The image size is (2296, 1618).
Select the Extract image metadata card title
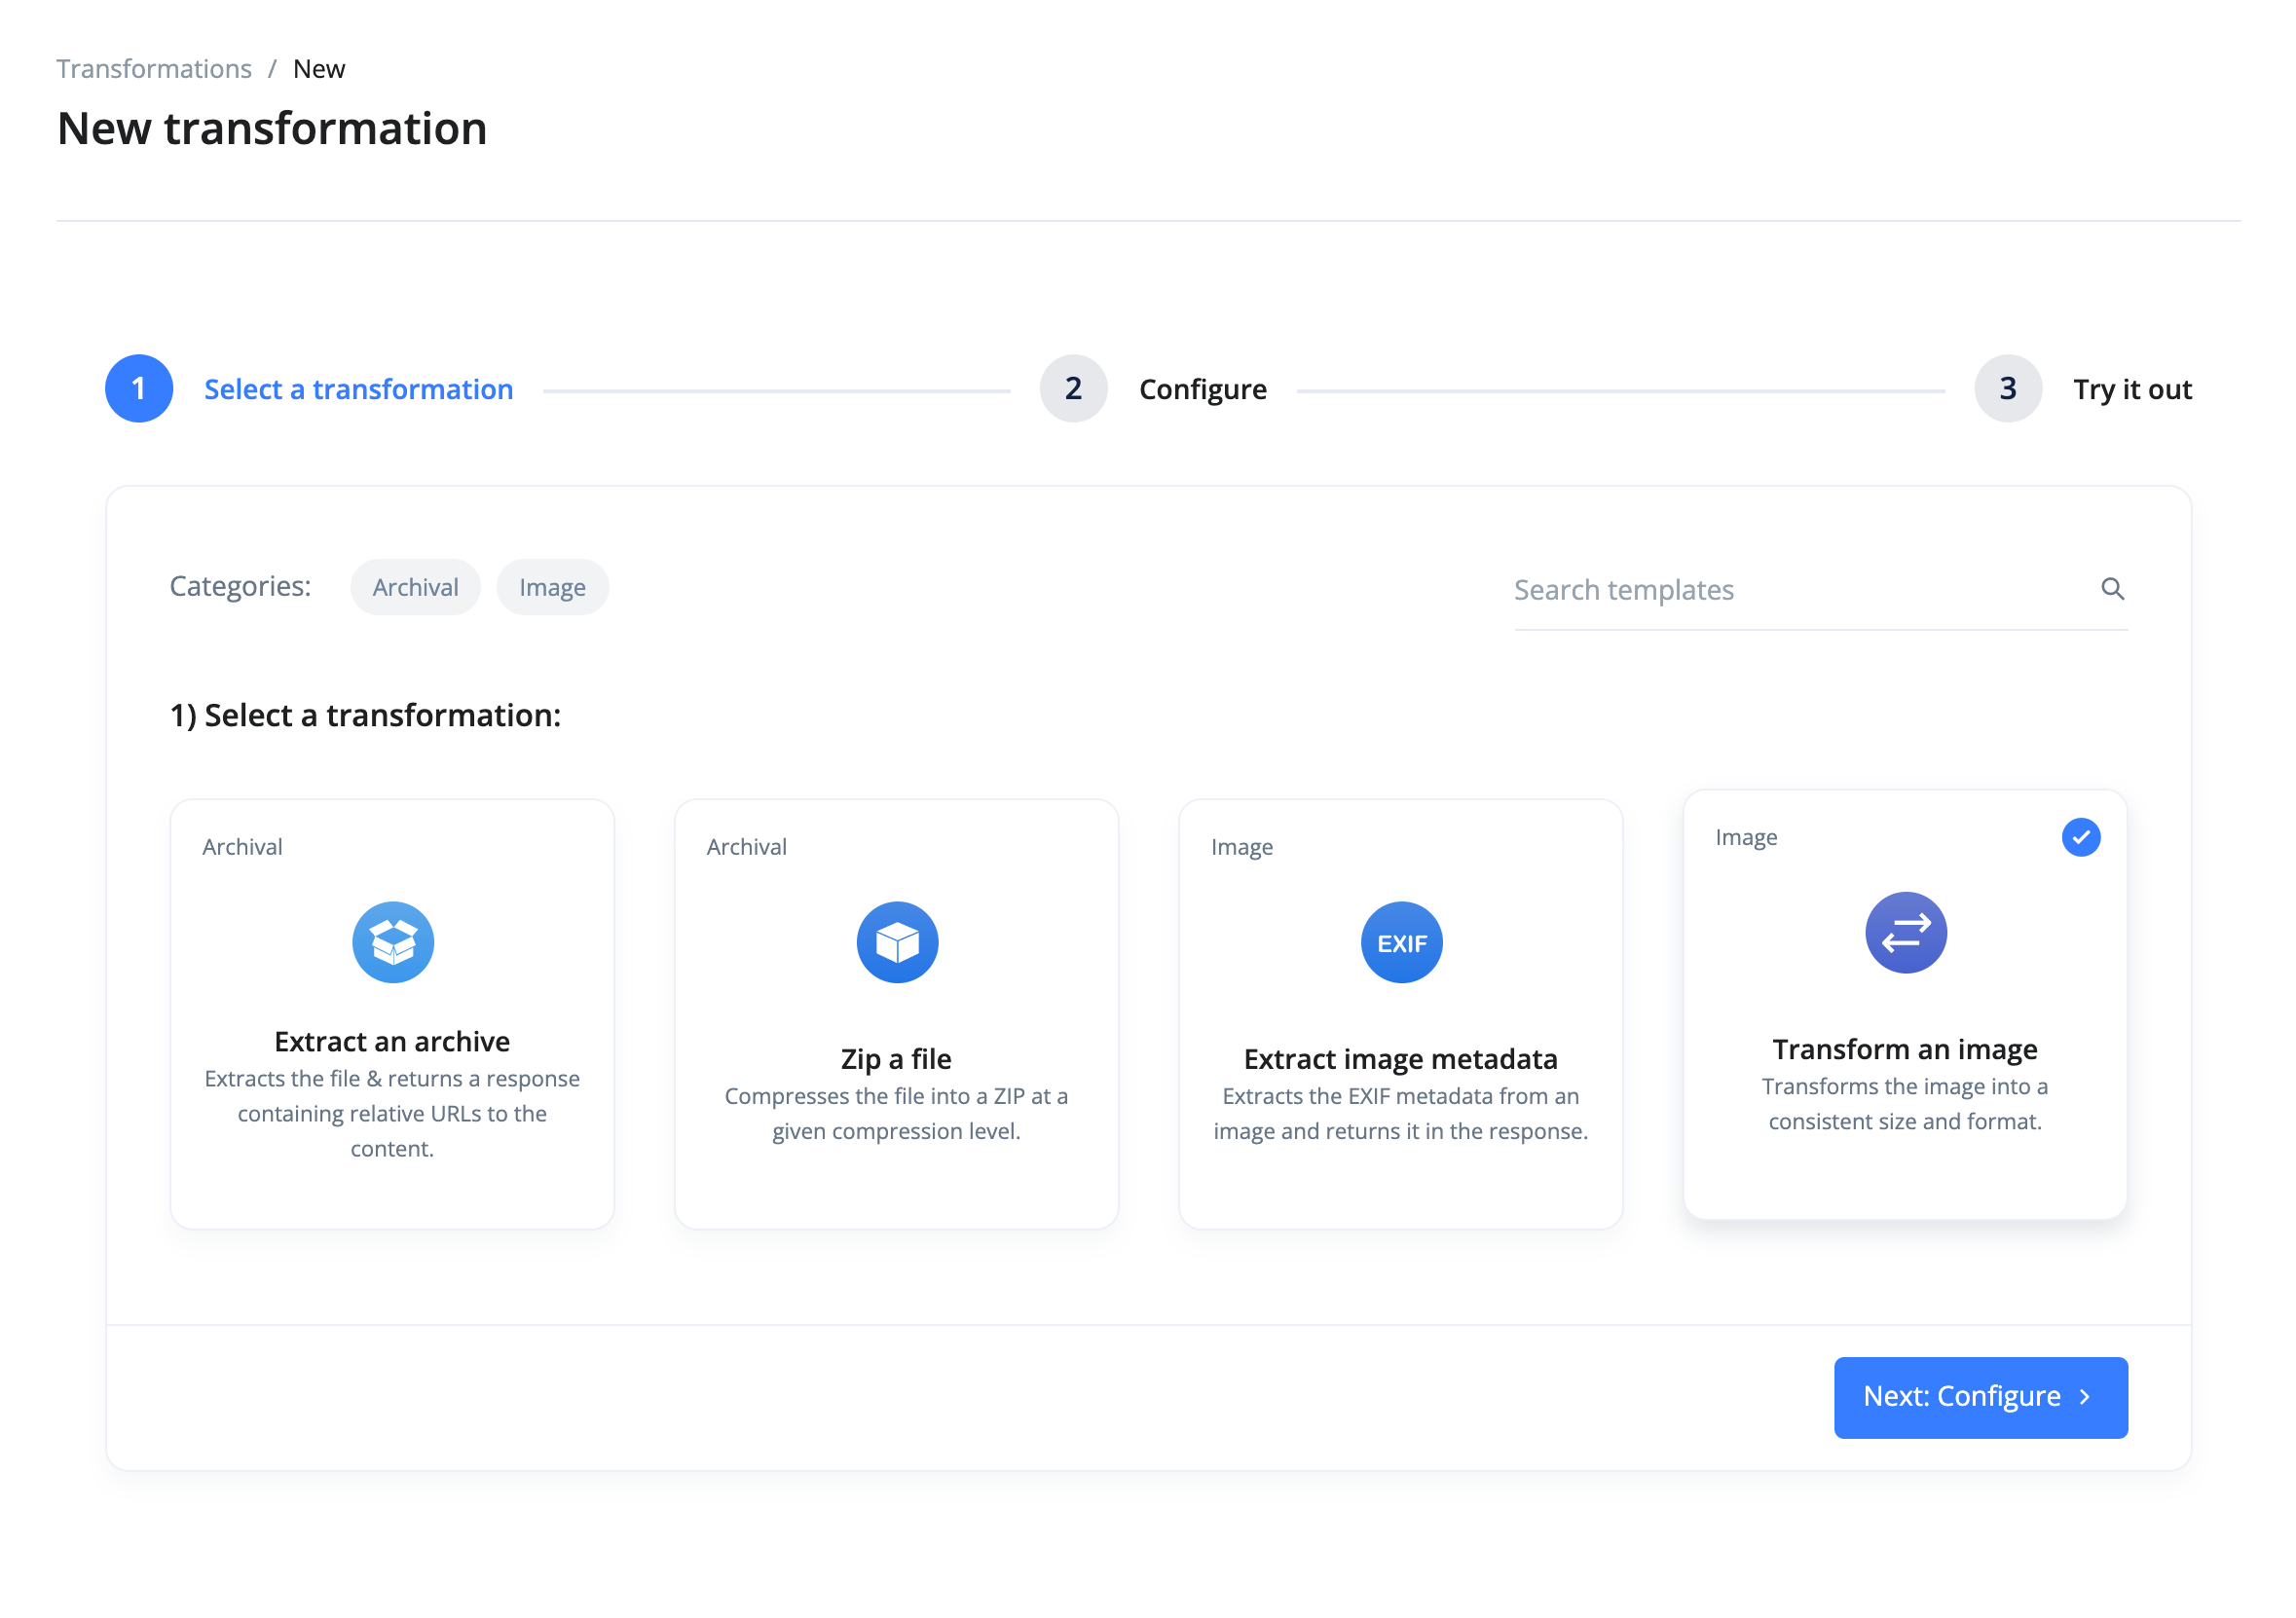[1400, 1058]
